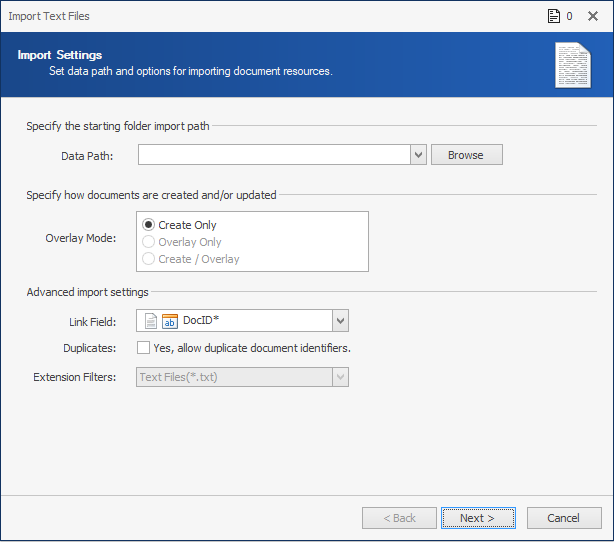Click the document counter number 0
The height and width of the screenshot is (542, 614).
click(569, 16)
